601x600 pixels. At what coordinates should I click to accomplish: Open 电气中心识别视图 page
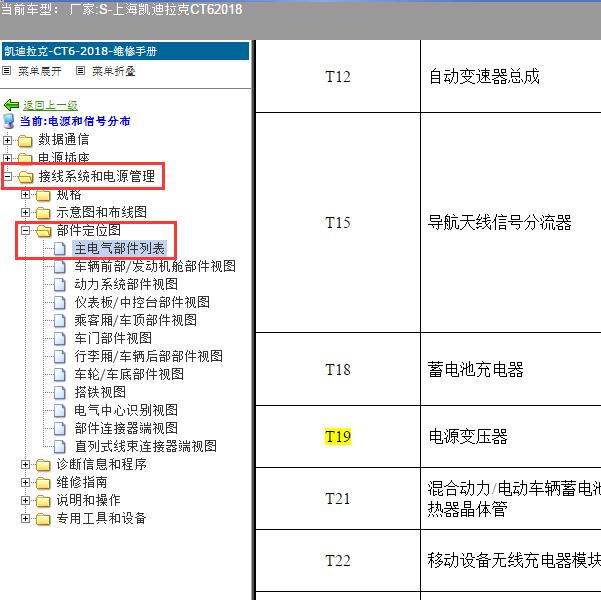[x=126, y=410]
